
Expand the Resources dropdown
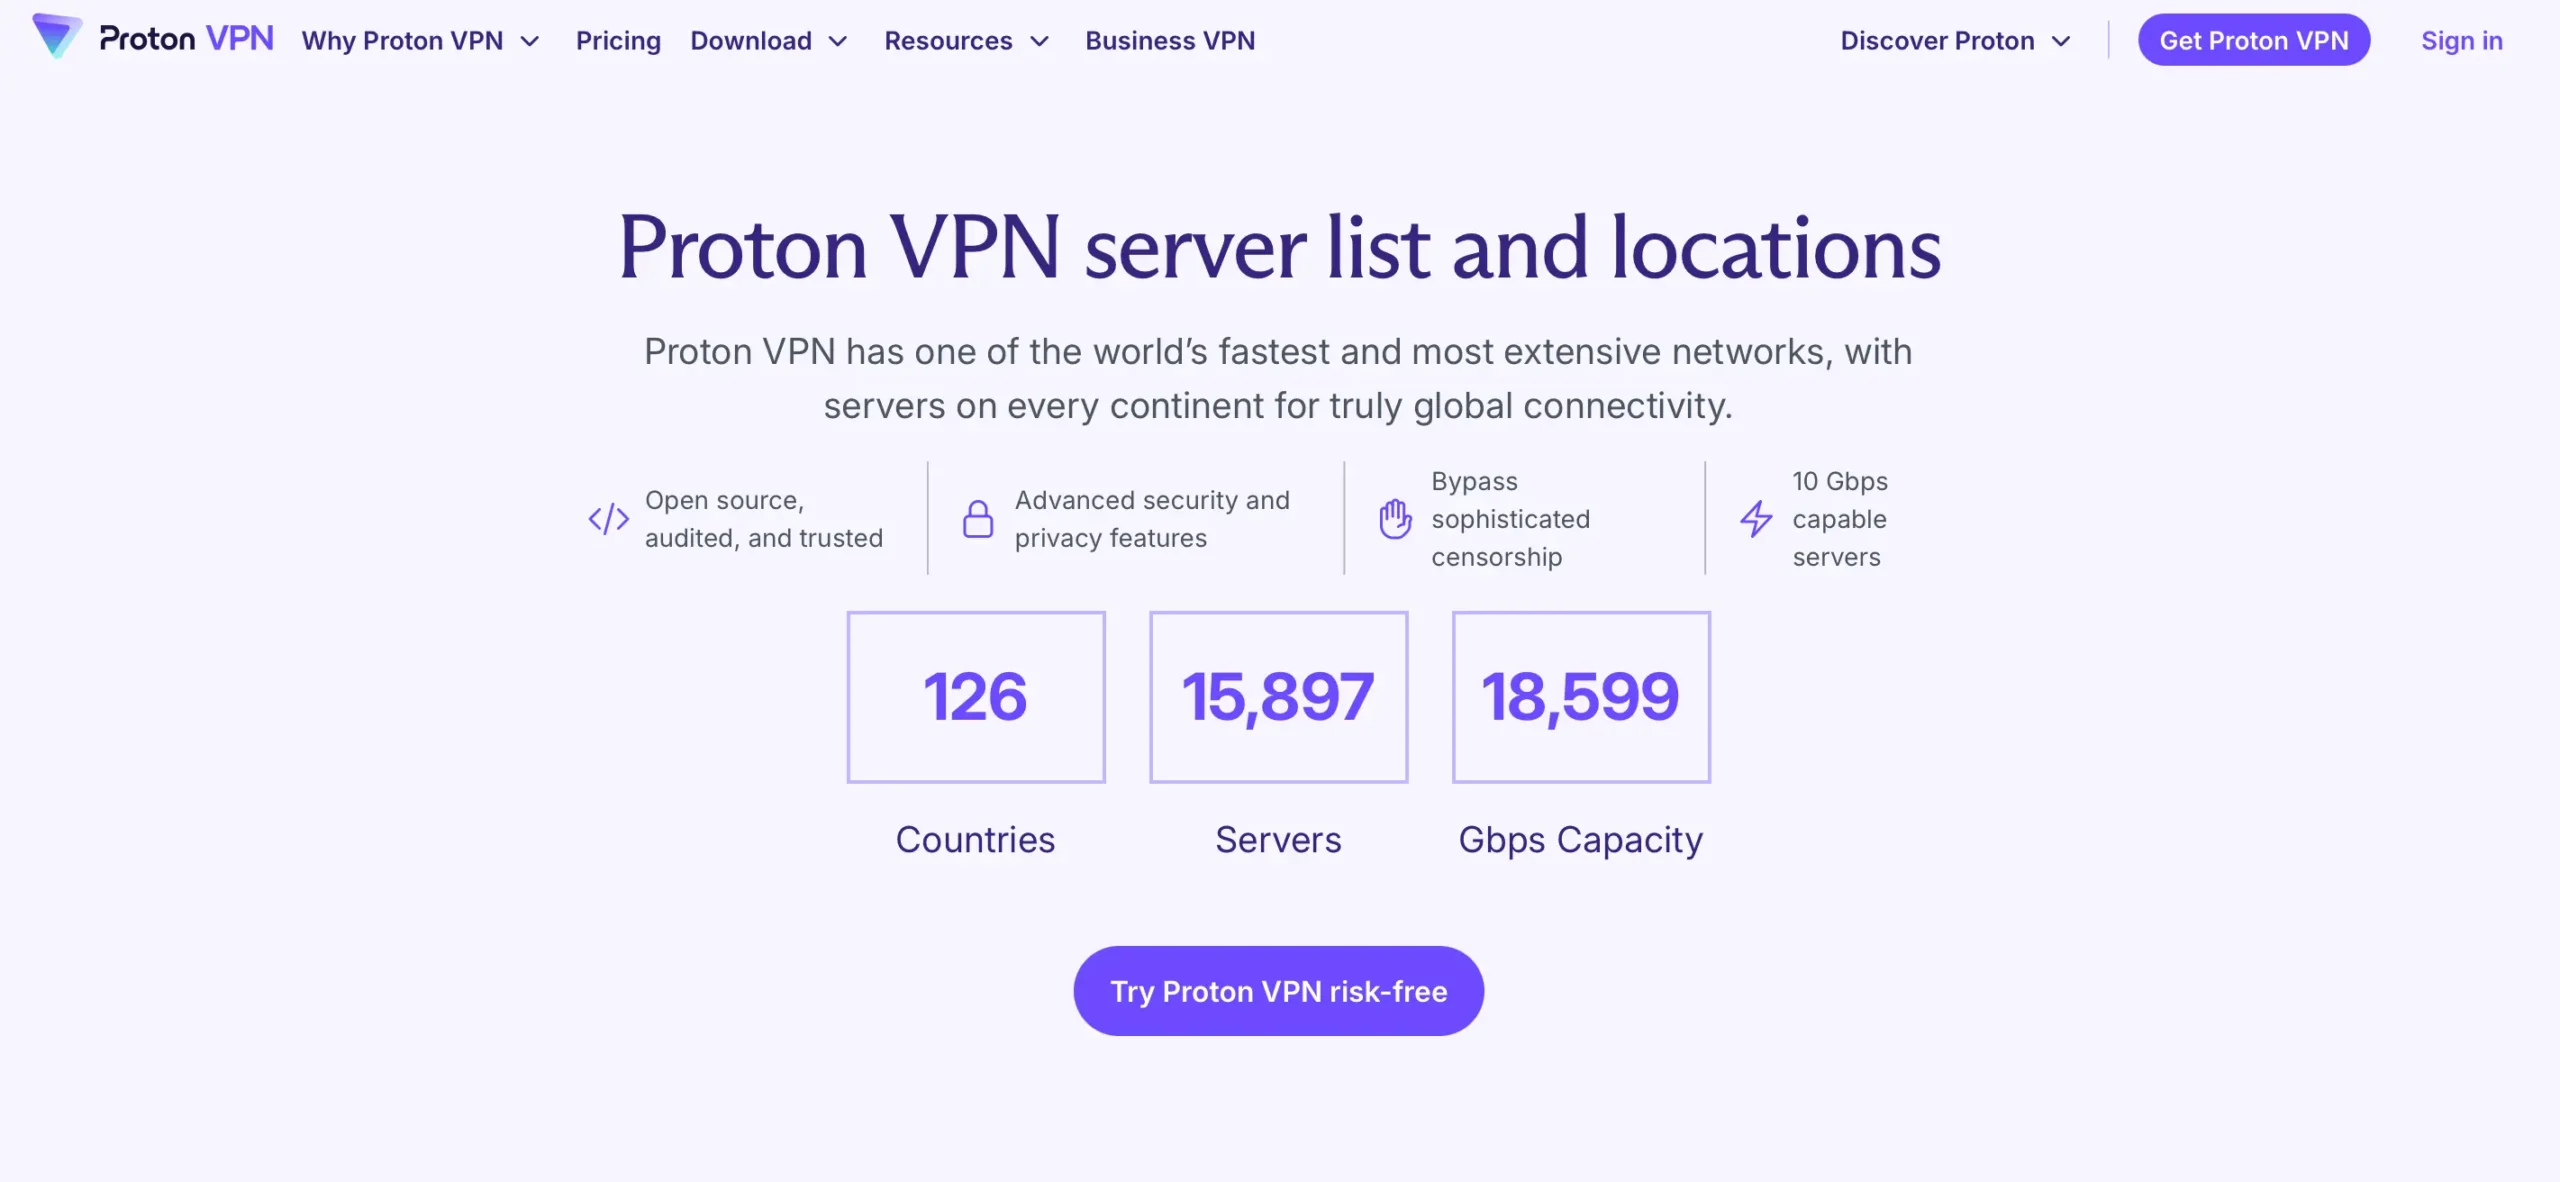click(1040, 42)
